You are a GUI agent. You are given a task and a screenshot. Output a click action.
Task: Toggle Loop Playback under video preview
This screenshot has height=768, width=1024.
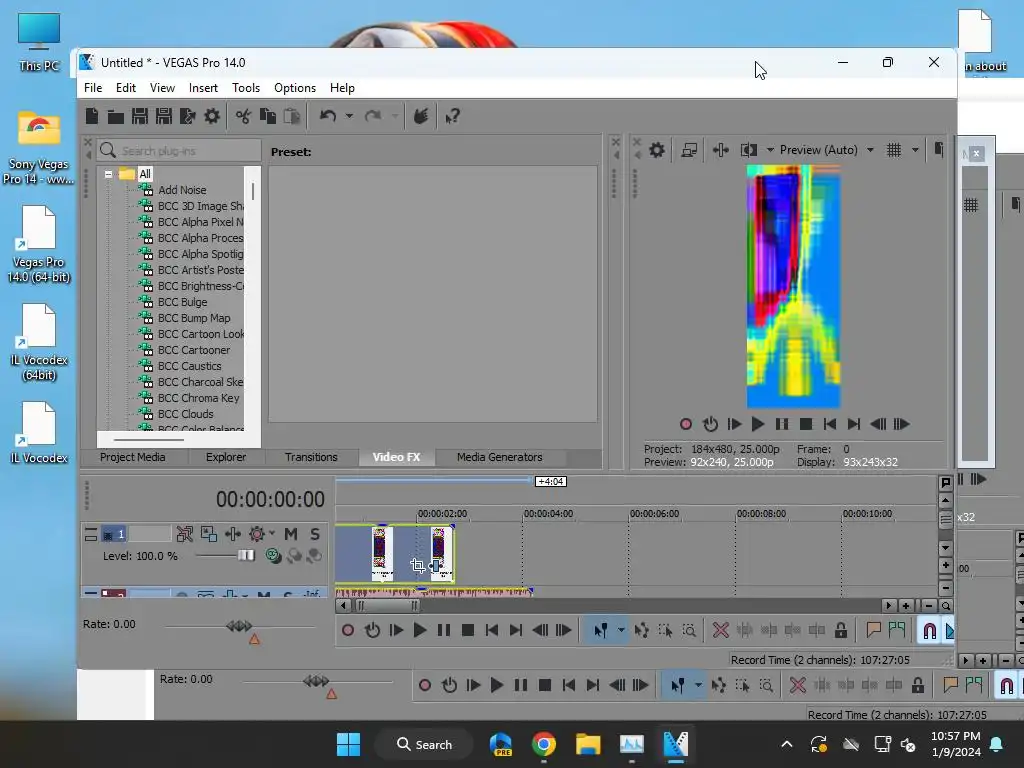coord(710,424)
